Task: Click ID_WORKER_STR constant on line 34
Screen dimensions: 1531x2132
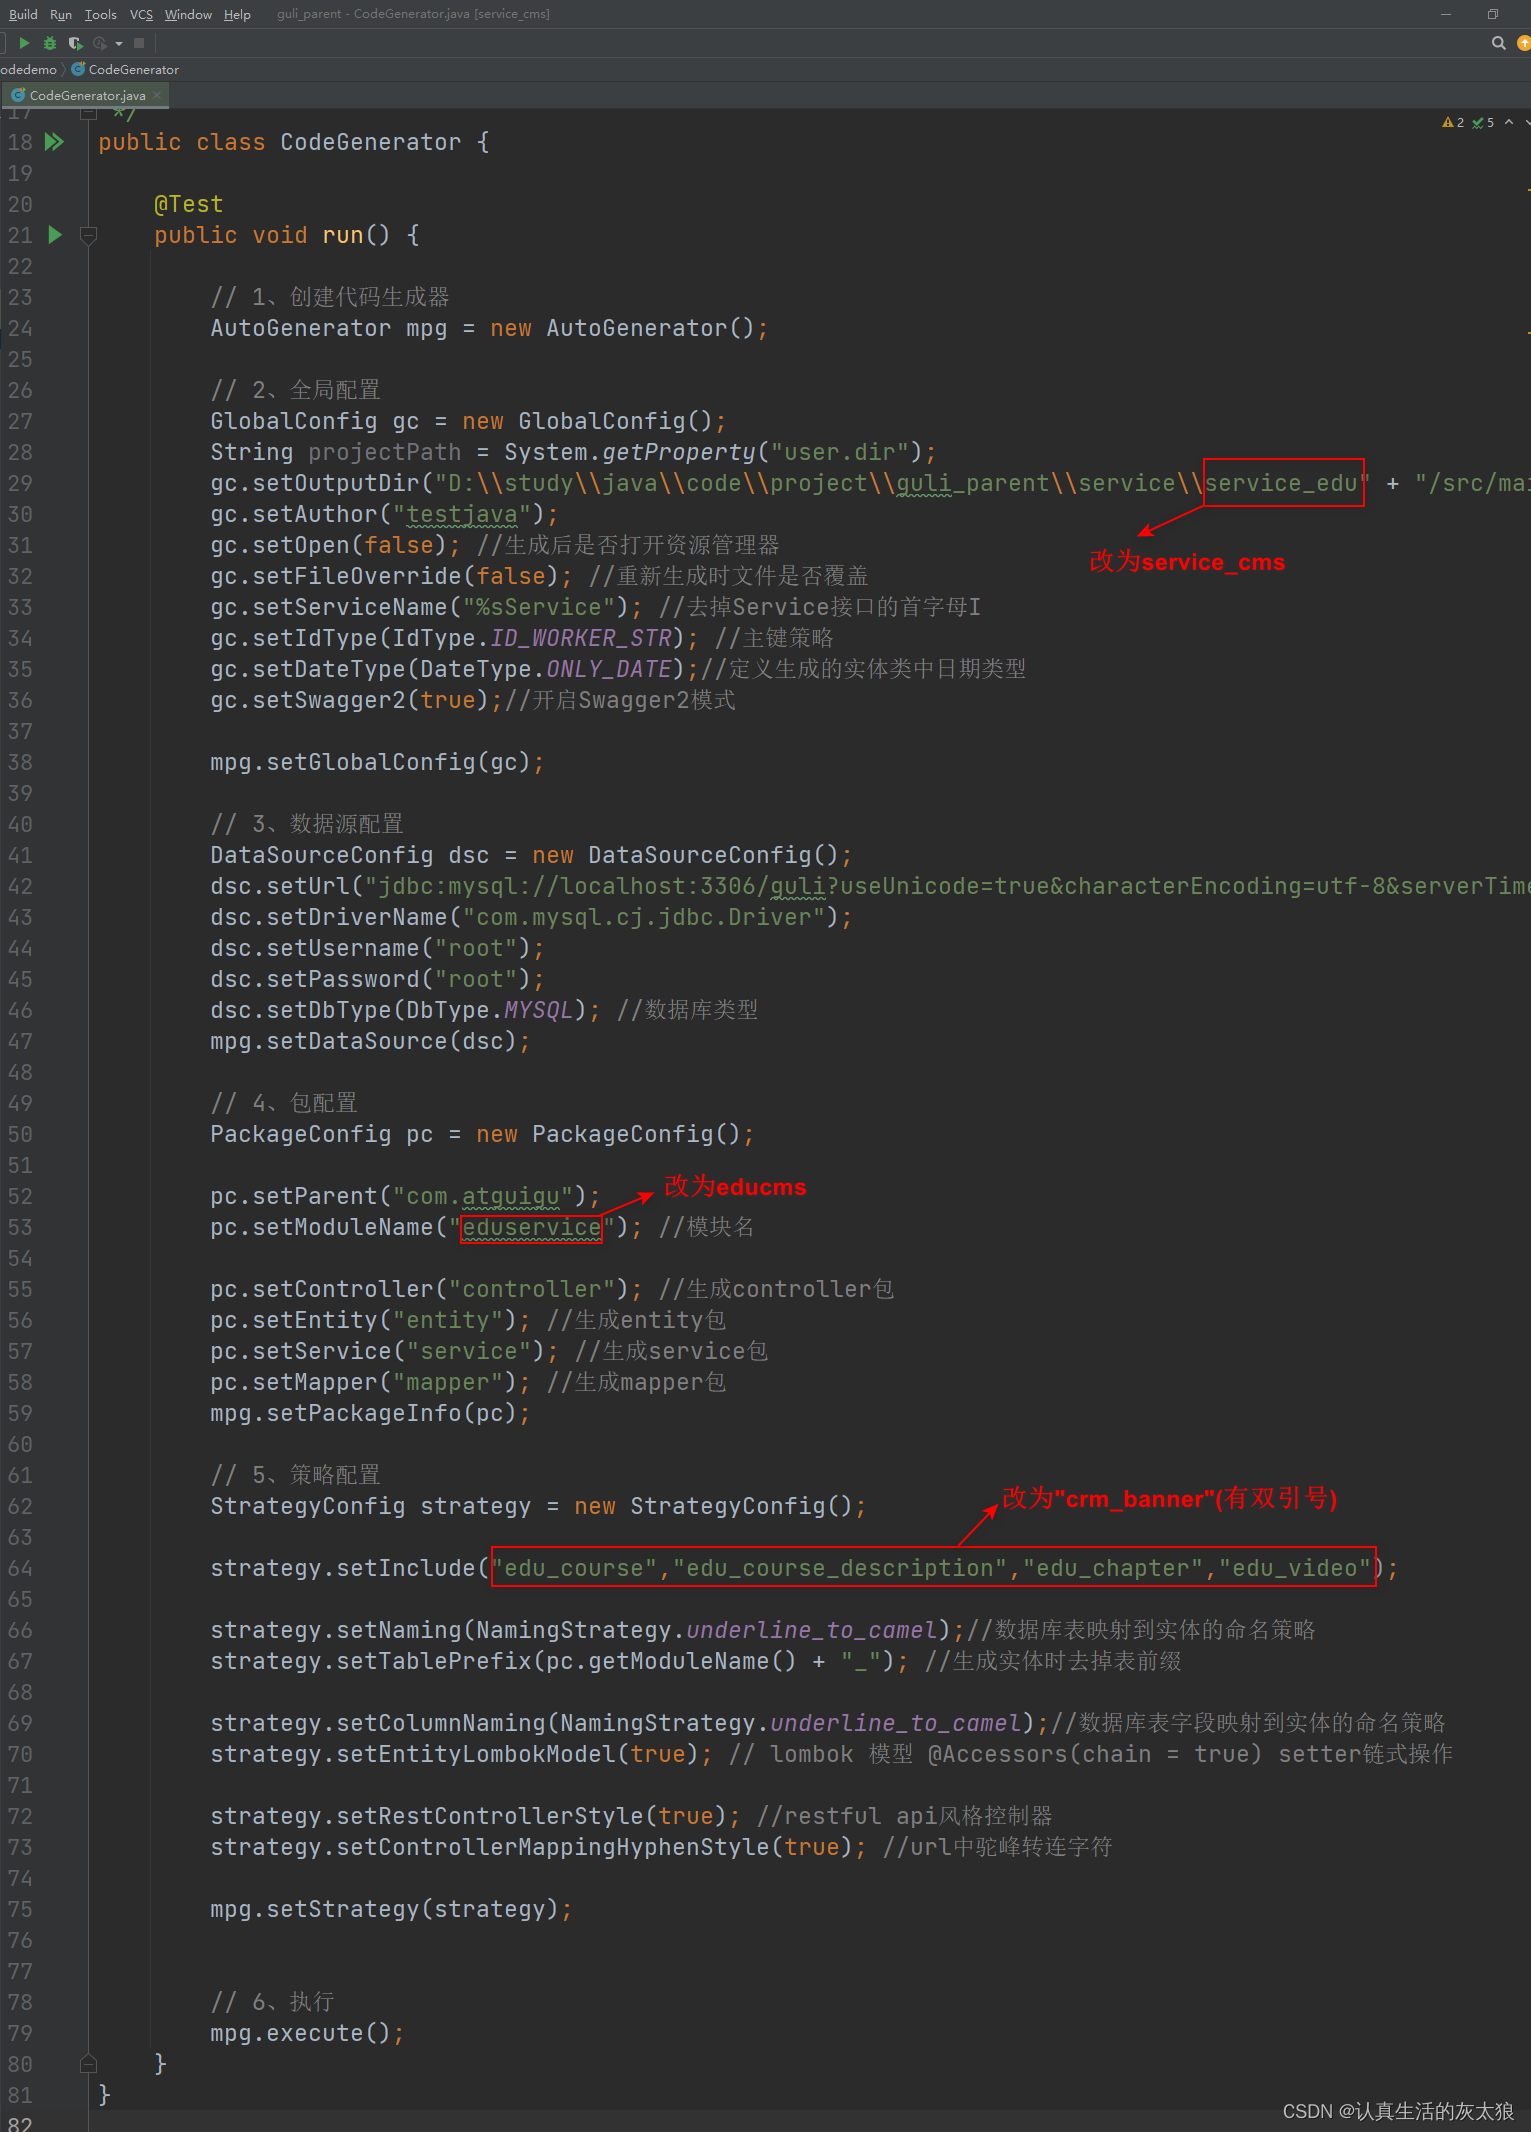Action: tap(580, 638)
